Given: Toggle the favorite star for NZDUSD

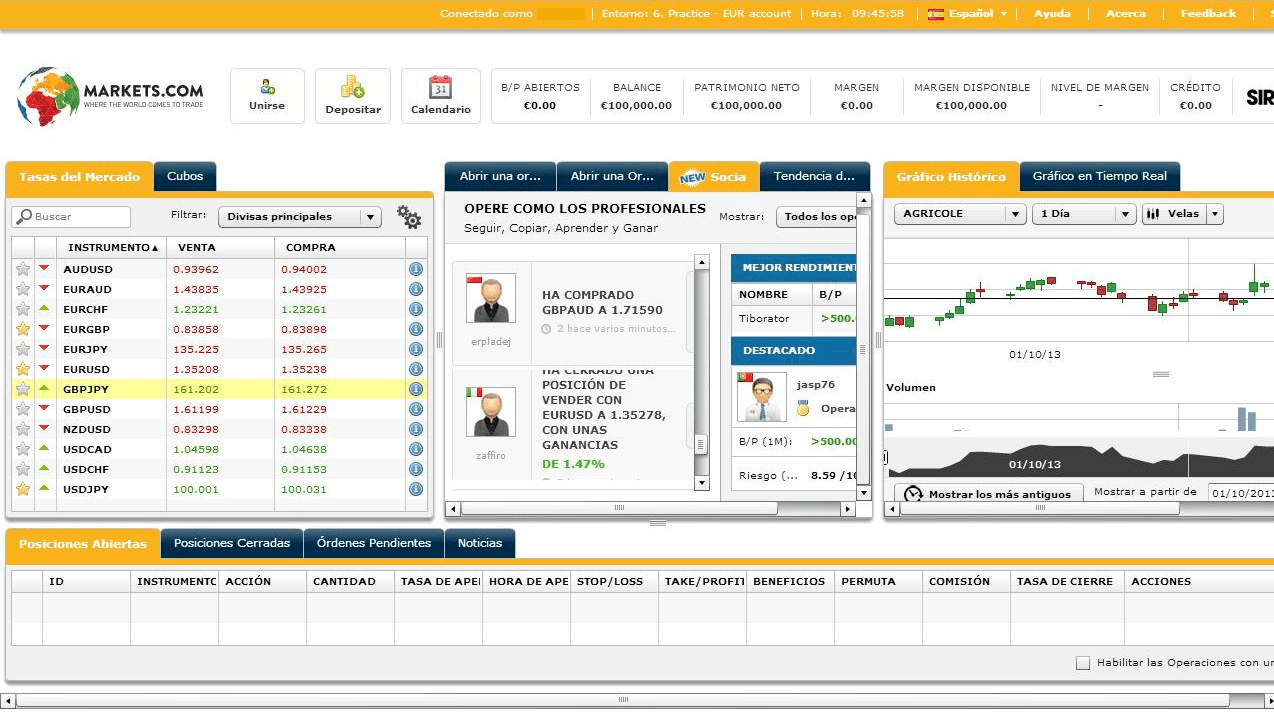Looking at the screenshot, I should (x=23, y=429).
